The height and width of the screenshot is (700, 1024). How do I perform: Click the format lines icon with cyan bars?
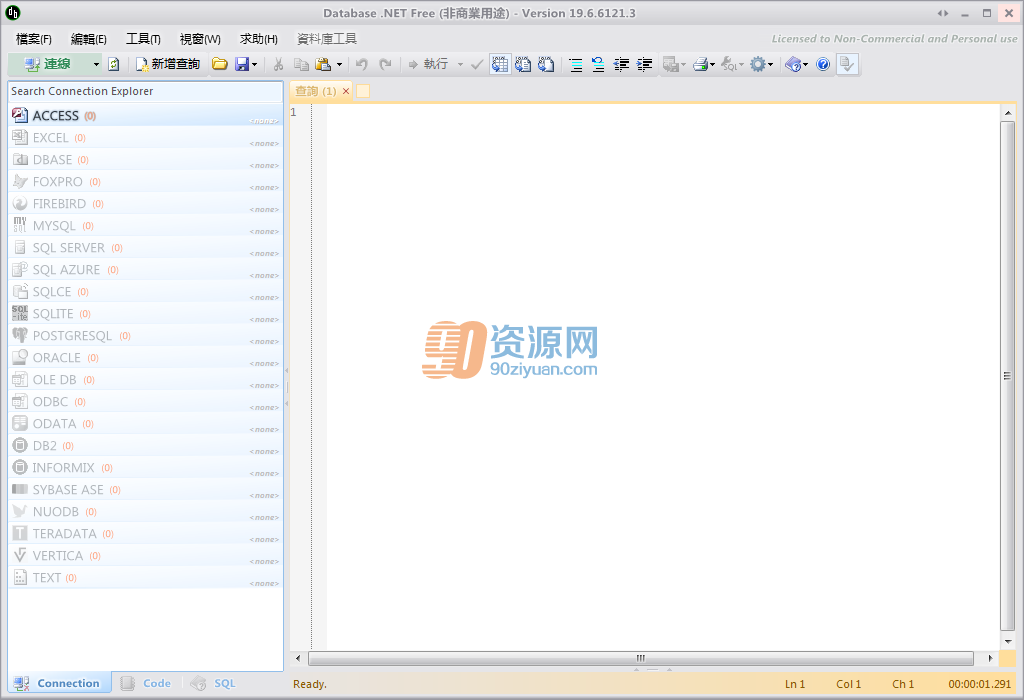(x=575, y=64)
